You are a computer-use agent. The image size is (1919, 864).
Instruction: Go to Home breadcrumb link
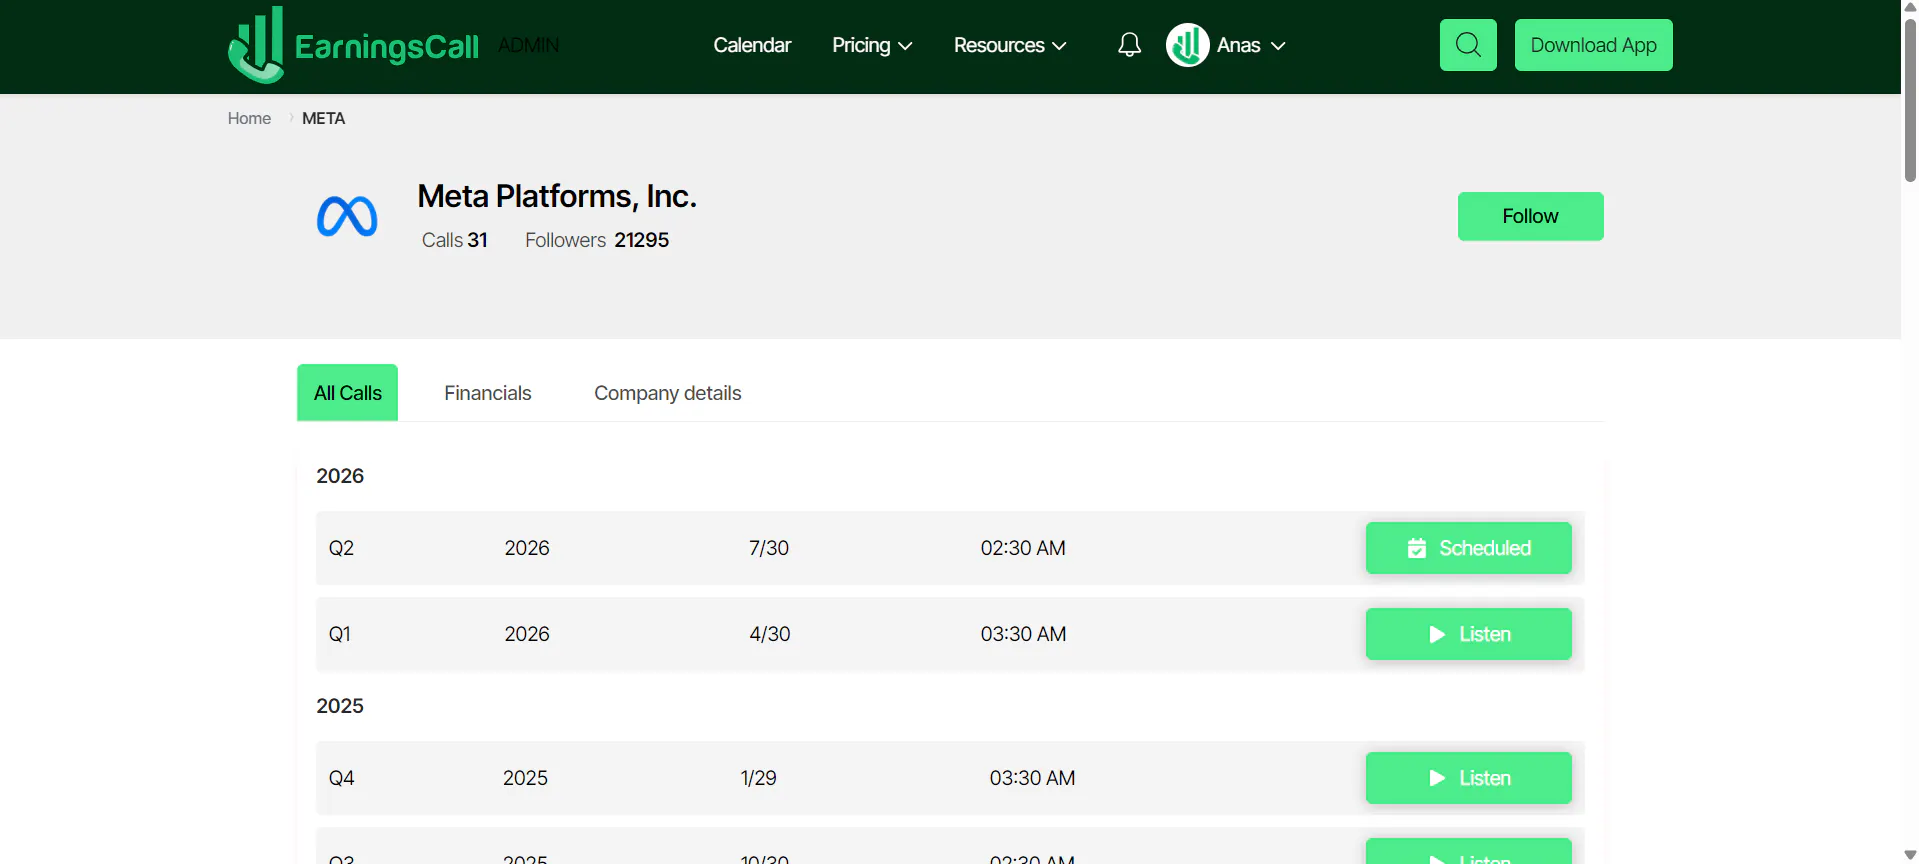[x=249, y=118]
